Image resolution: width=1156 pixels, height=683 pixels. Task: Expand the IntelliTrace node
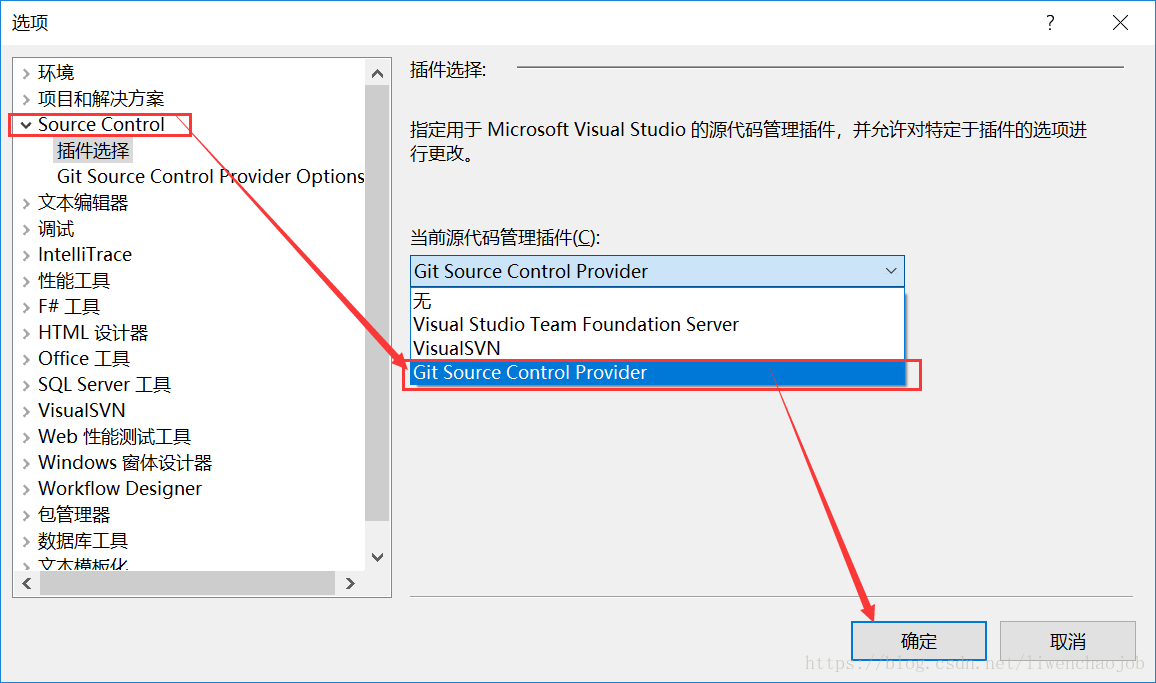point(27,255)
